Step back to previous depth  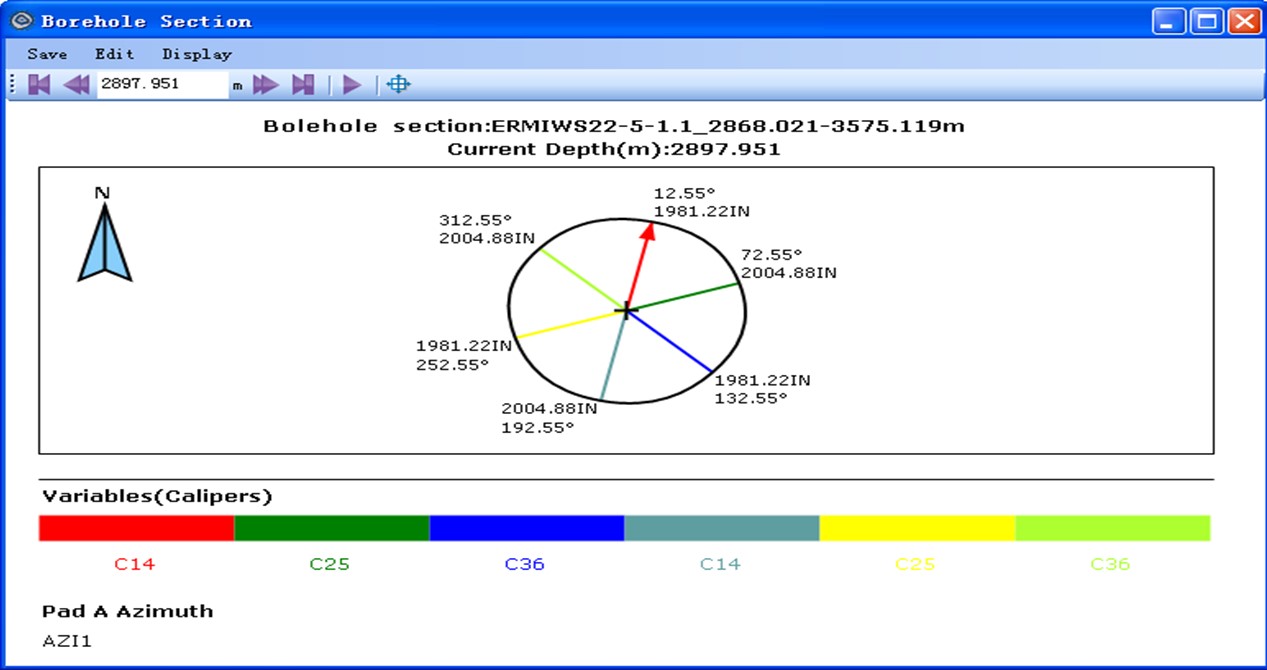pyautogui.click(x=76, y=85)
